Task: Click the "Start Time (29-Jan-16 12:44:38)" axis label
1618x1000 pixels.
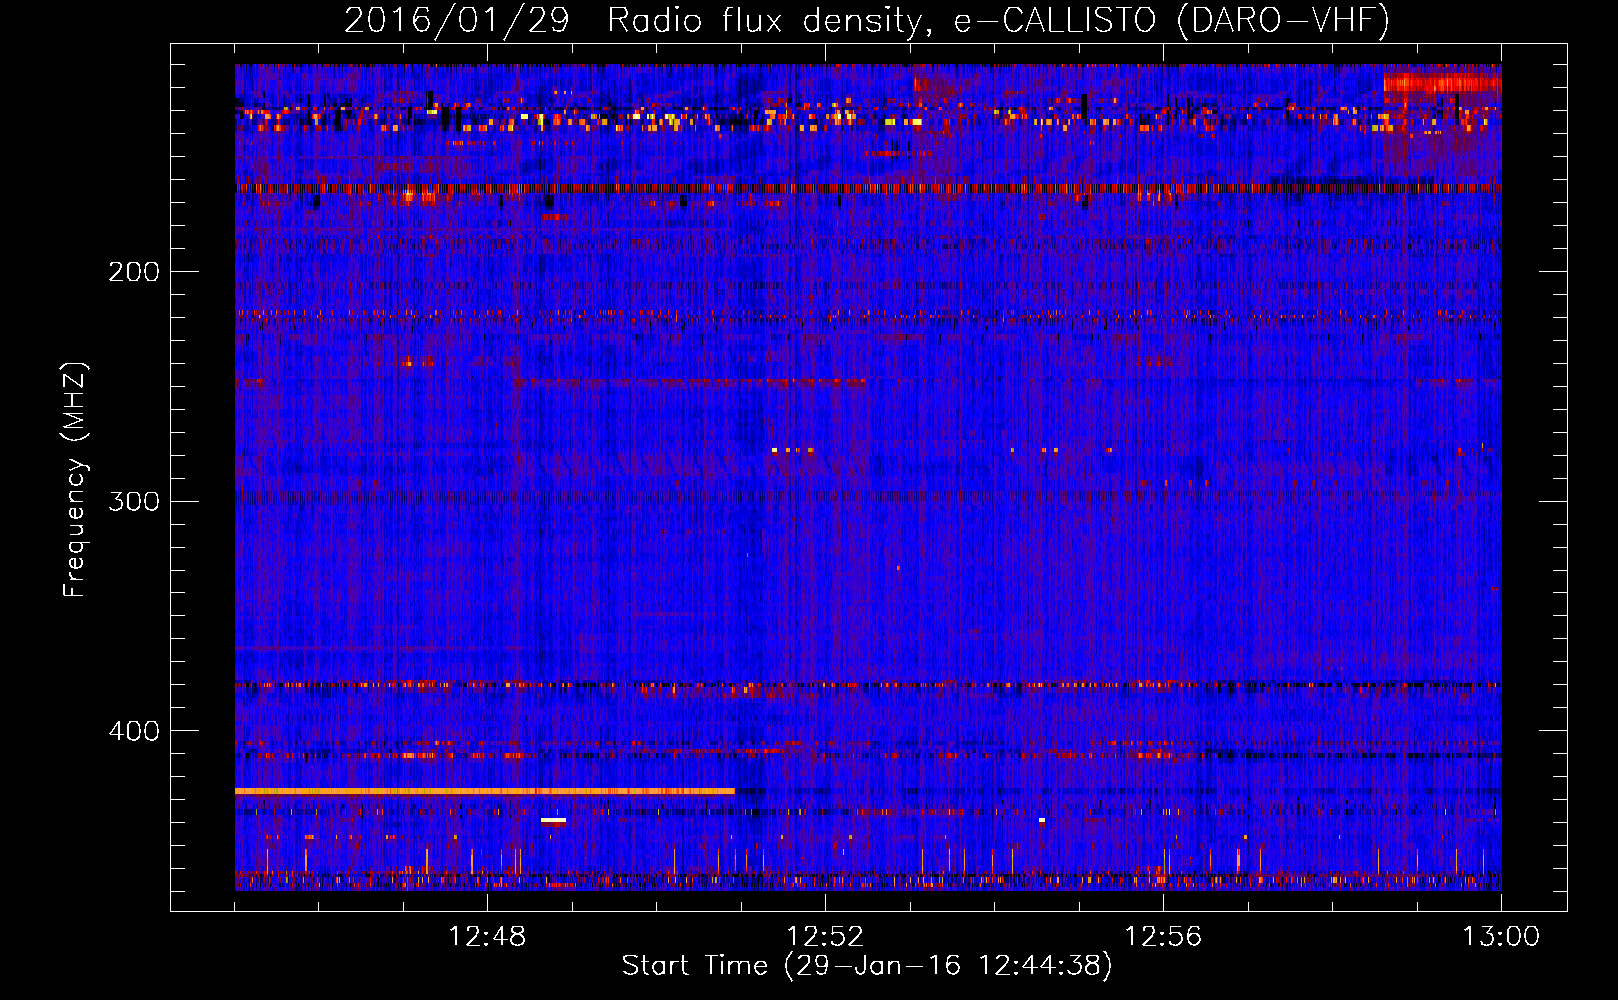Action: (x=867, y=966)
